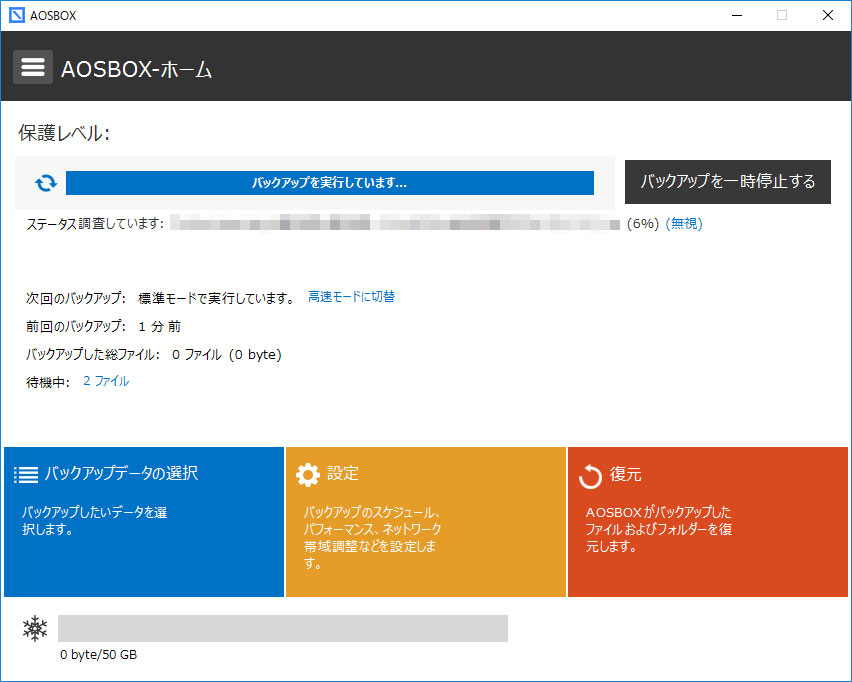Click the バックアップした総ファイル: label
The width and height of the screenshot is (852, 682).
(93, 355)
